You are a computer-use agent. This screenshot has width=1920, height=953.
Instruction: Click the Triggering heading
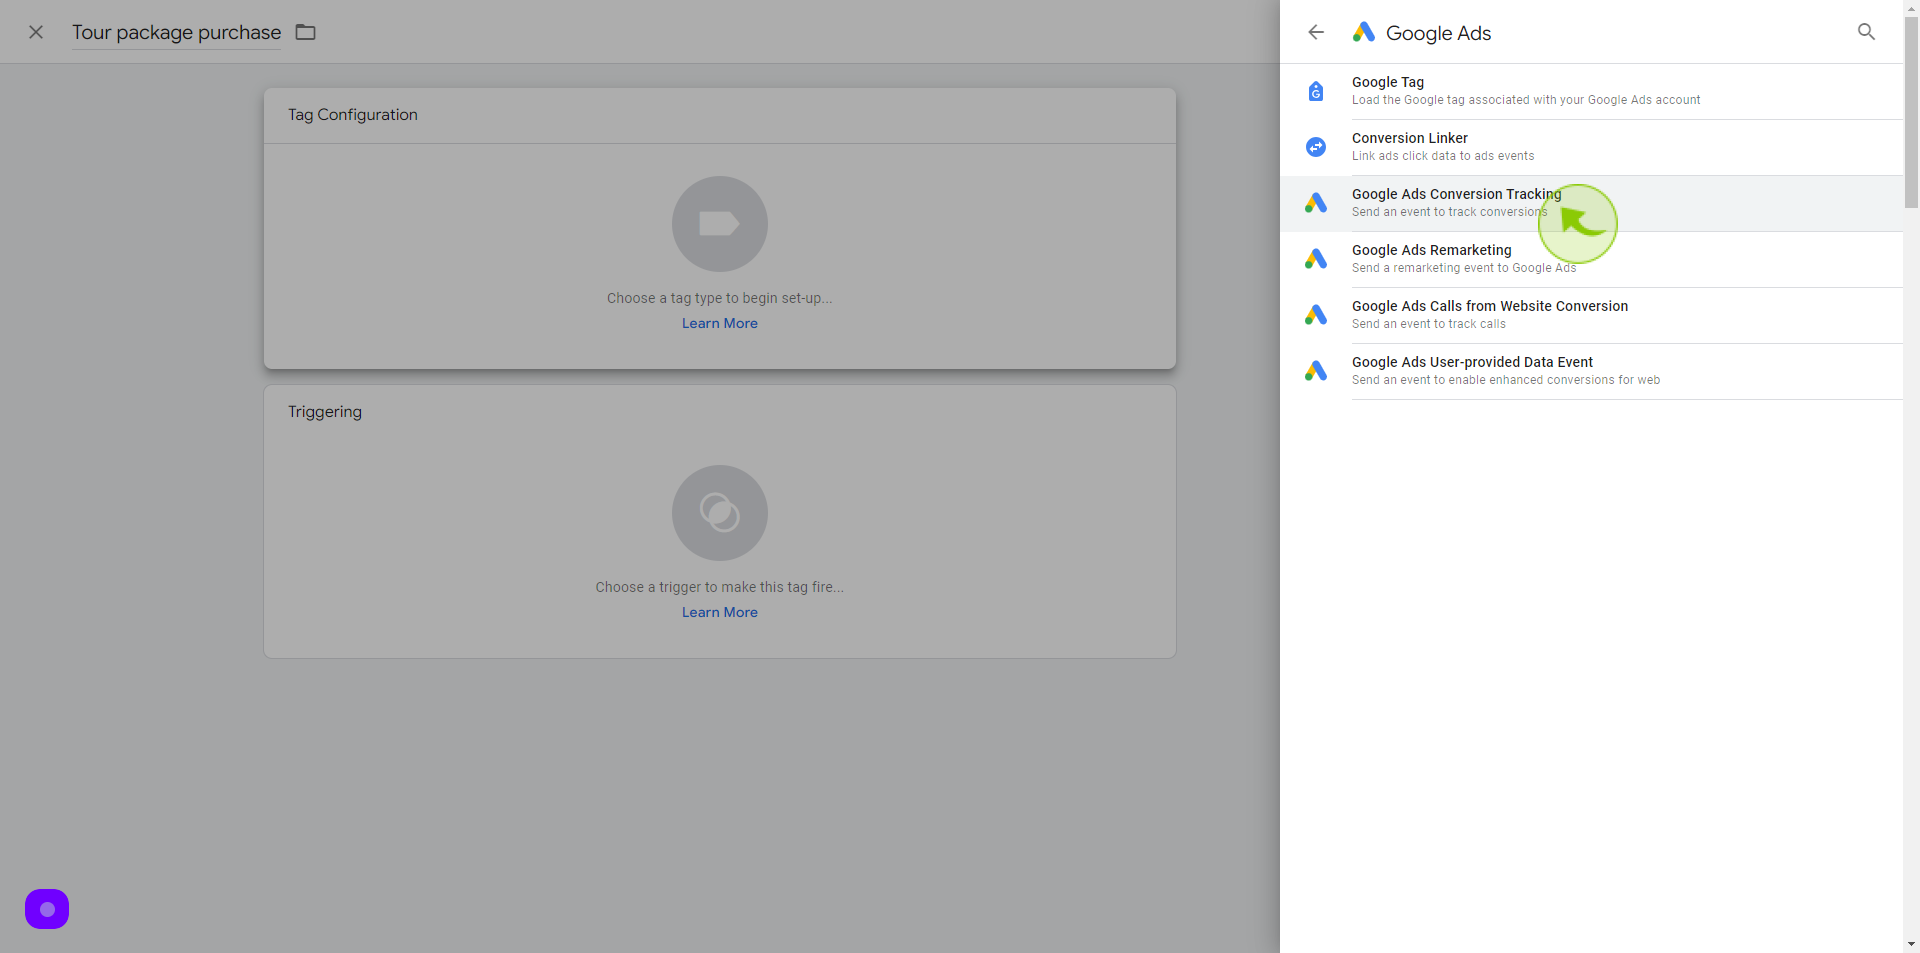tap(325, 412)
